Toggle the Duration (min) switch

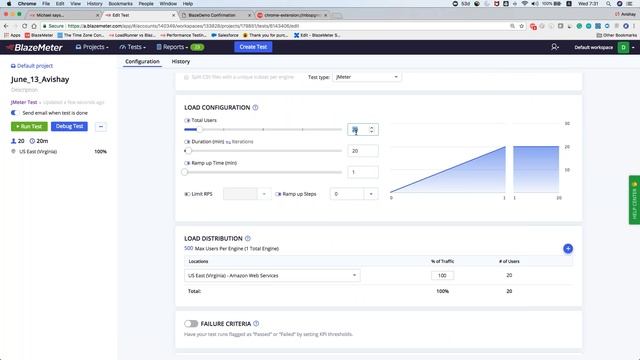click(187, 142)
